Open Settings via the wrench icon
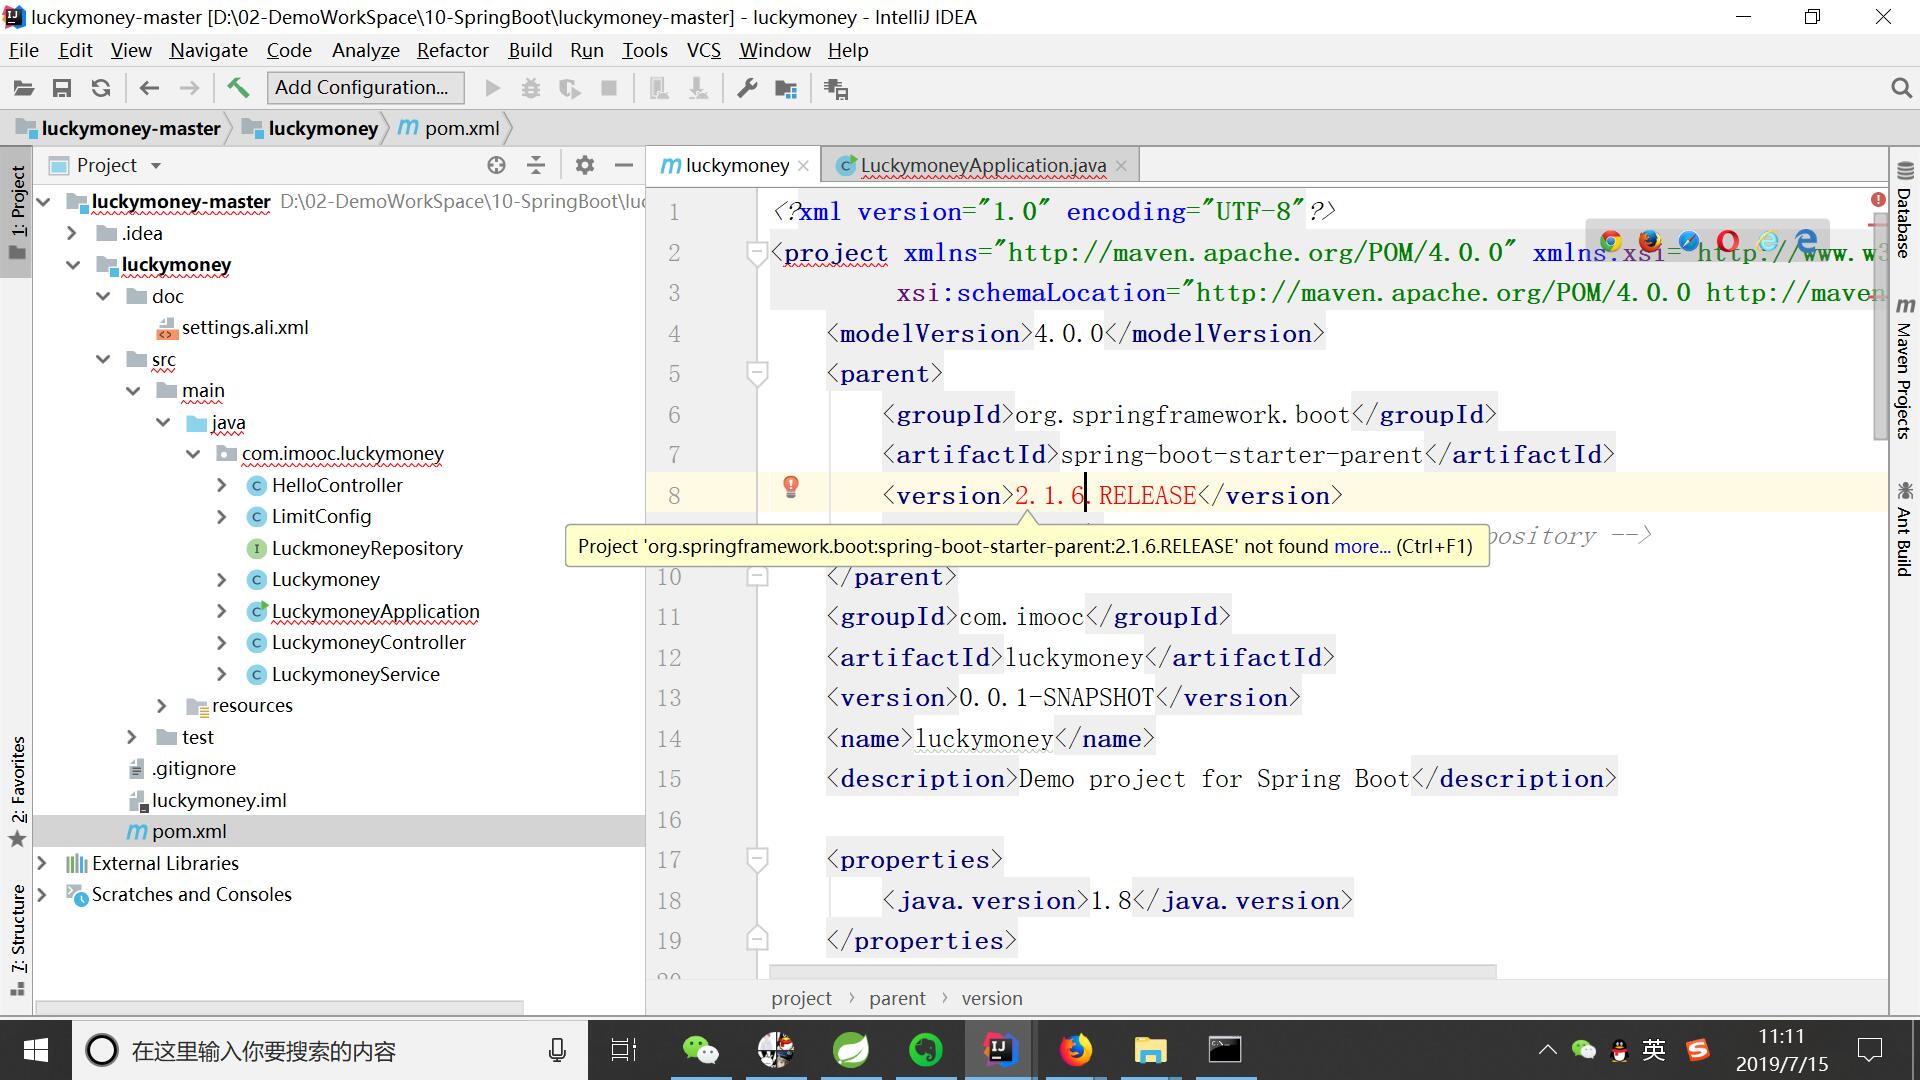The width and height of the screenshot is (1920, 1080). [747, 88]
